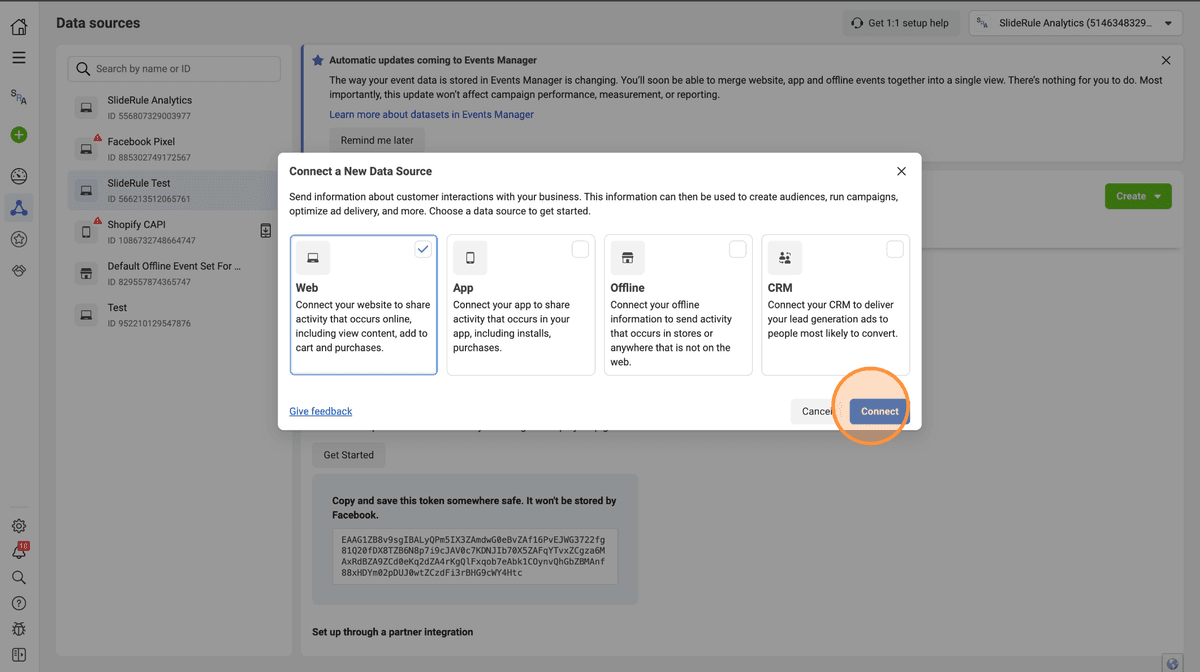
Task: Check the App data source checkbox
Action: click(580, 249)
